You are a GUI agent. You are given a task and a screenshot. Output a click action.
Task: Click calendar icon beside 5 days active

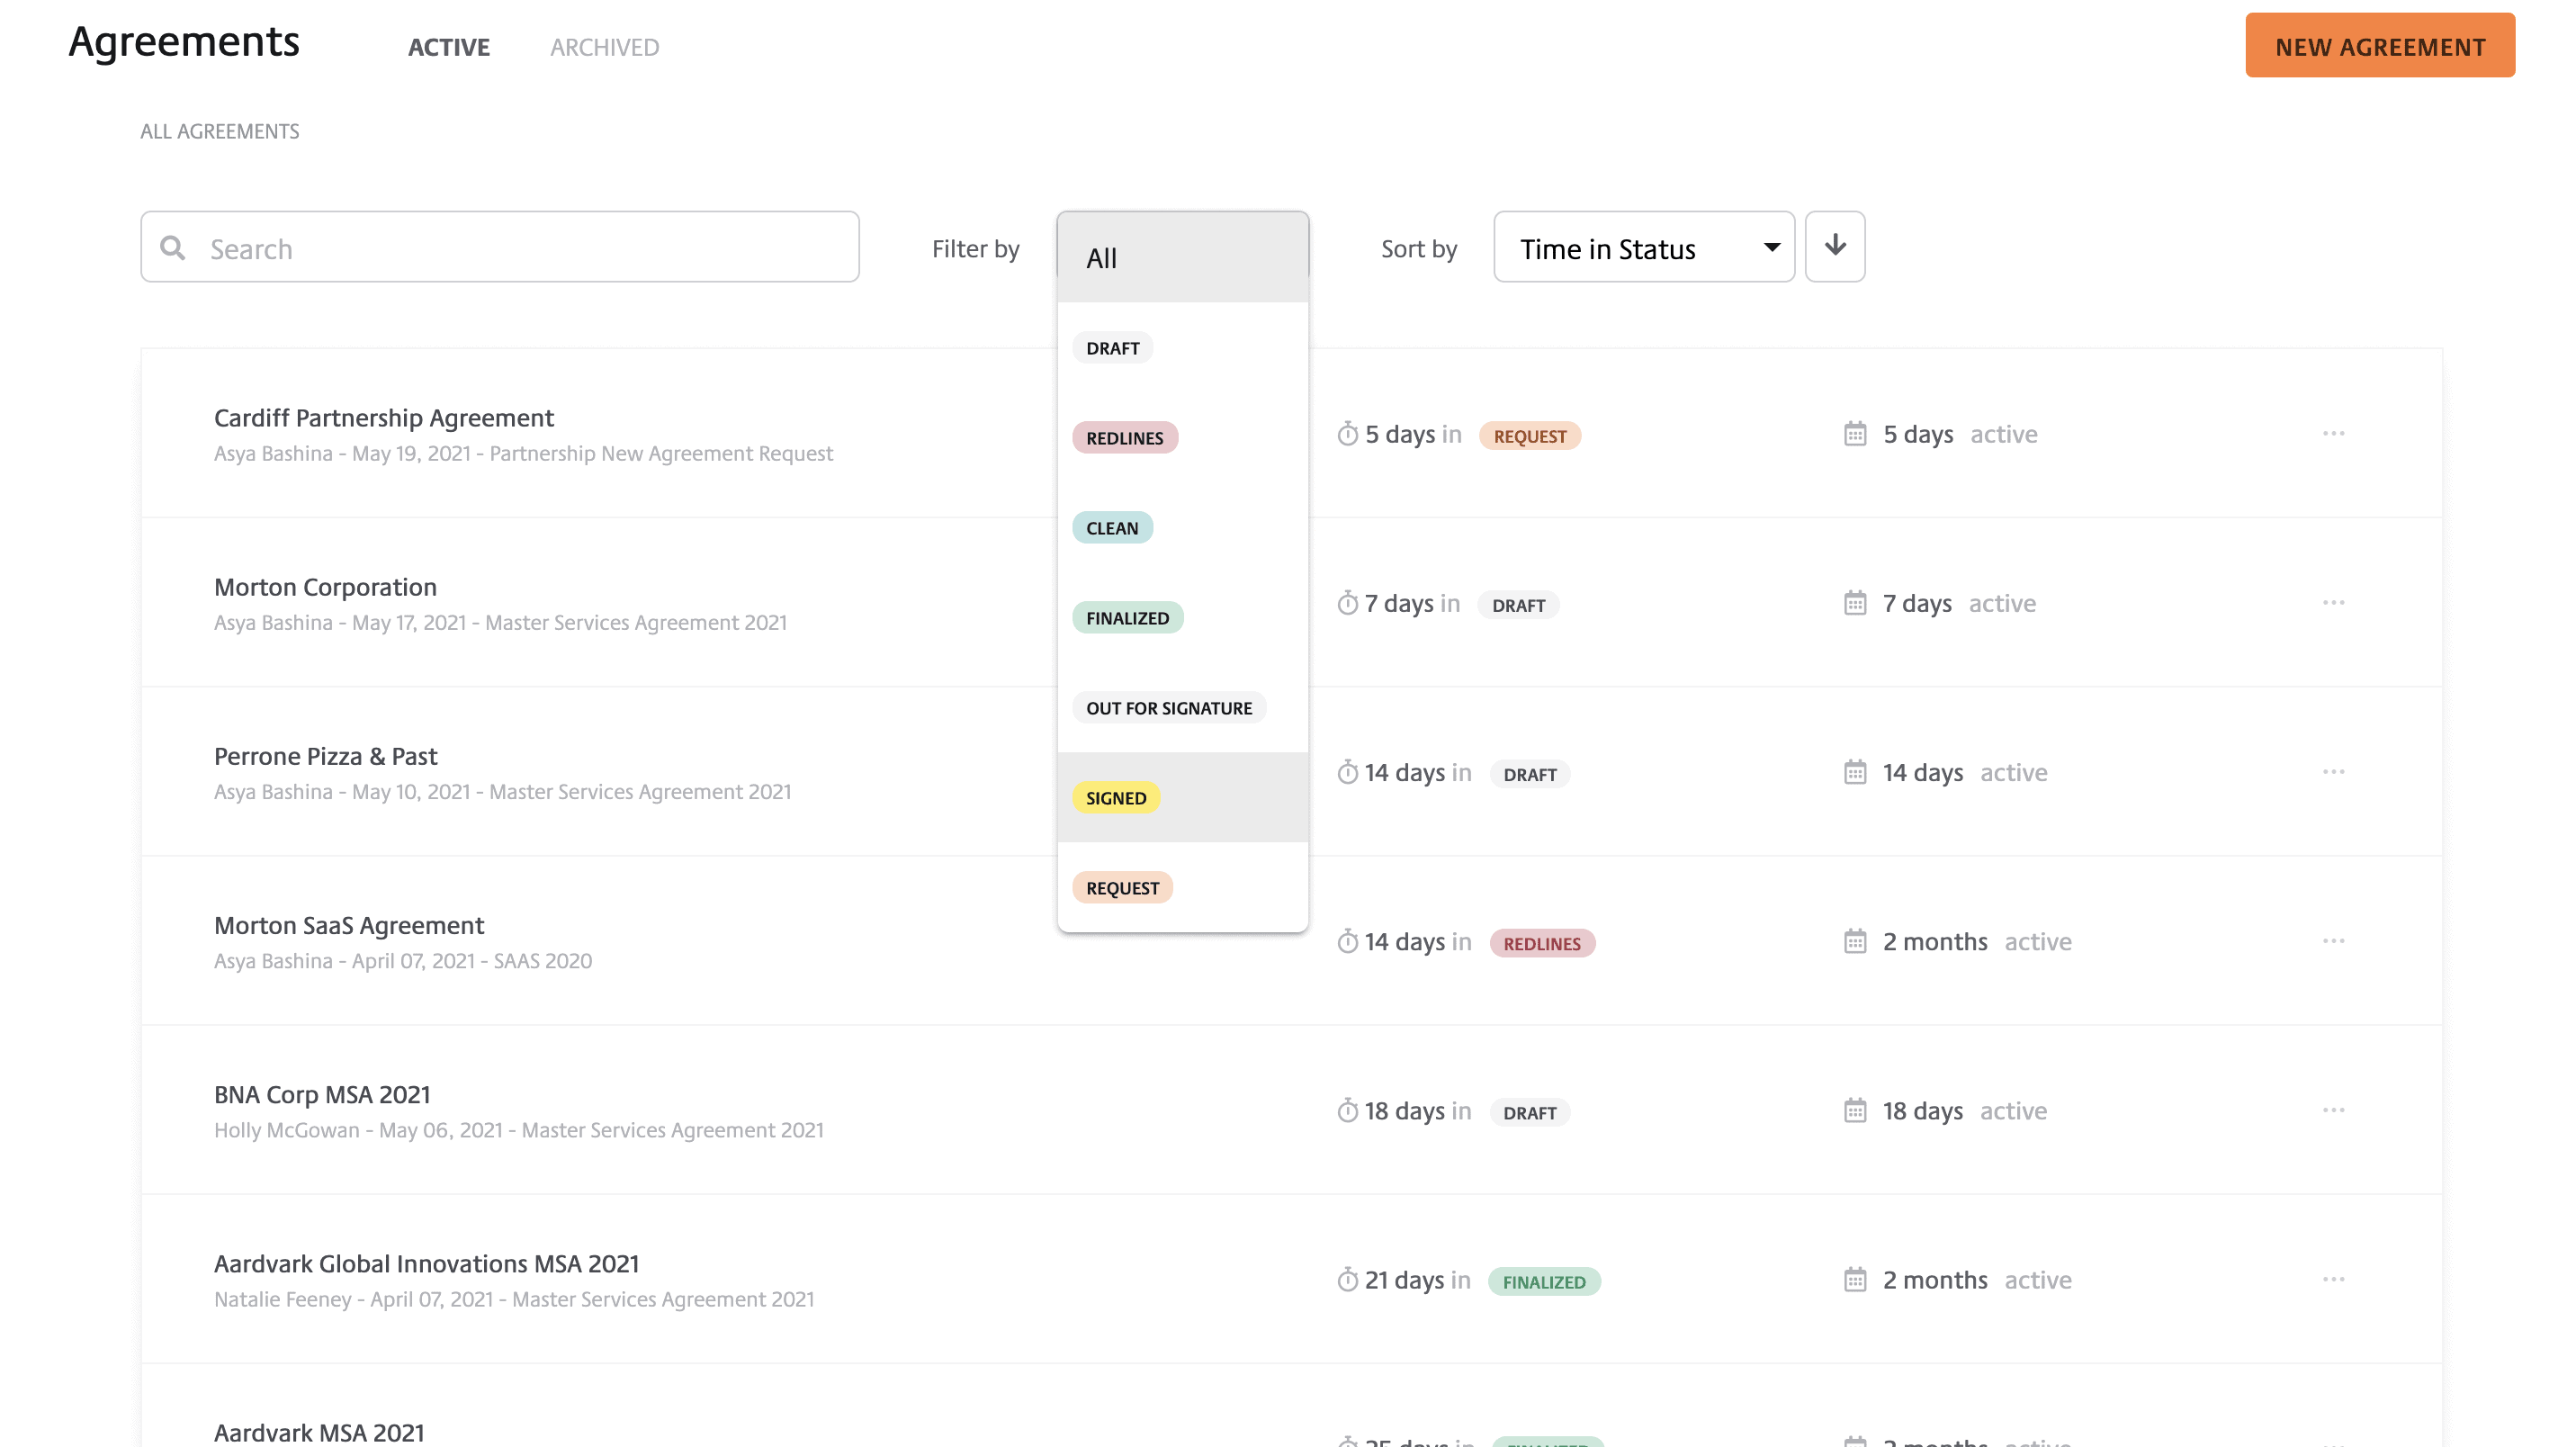1855,433
